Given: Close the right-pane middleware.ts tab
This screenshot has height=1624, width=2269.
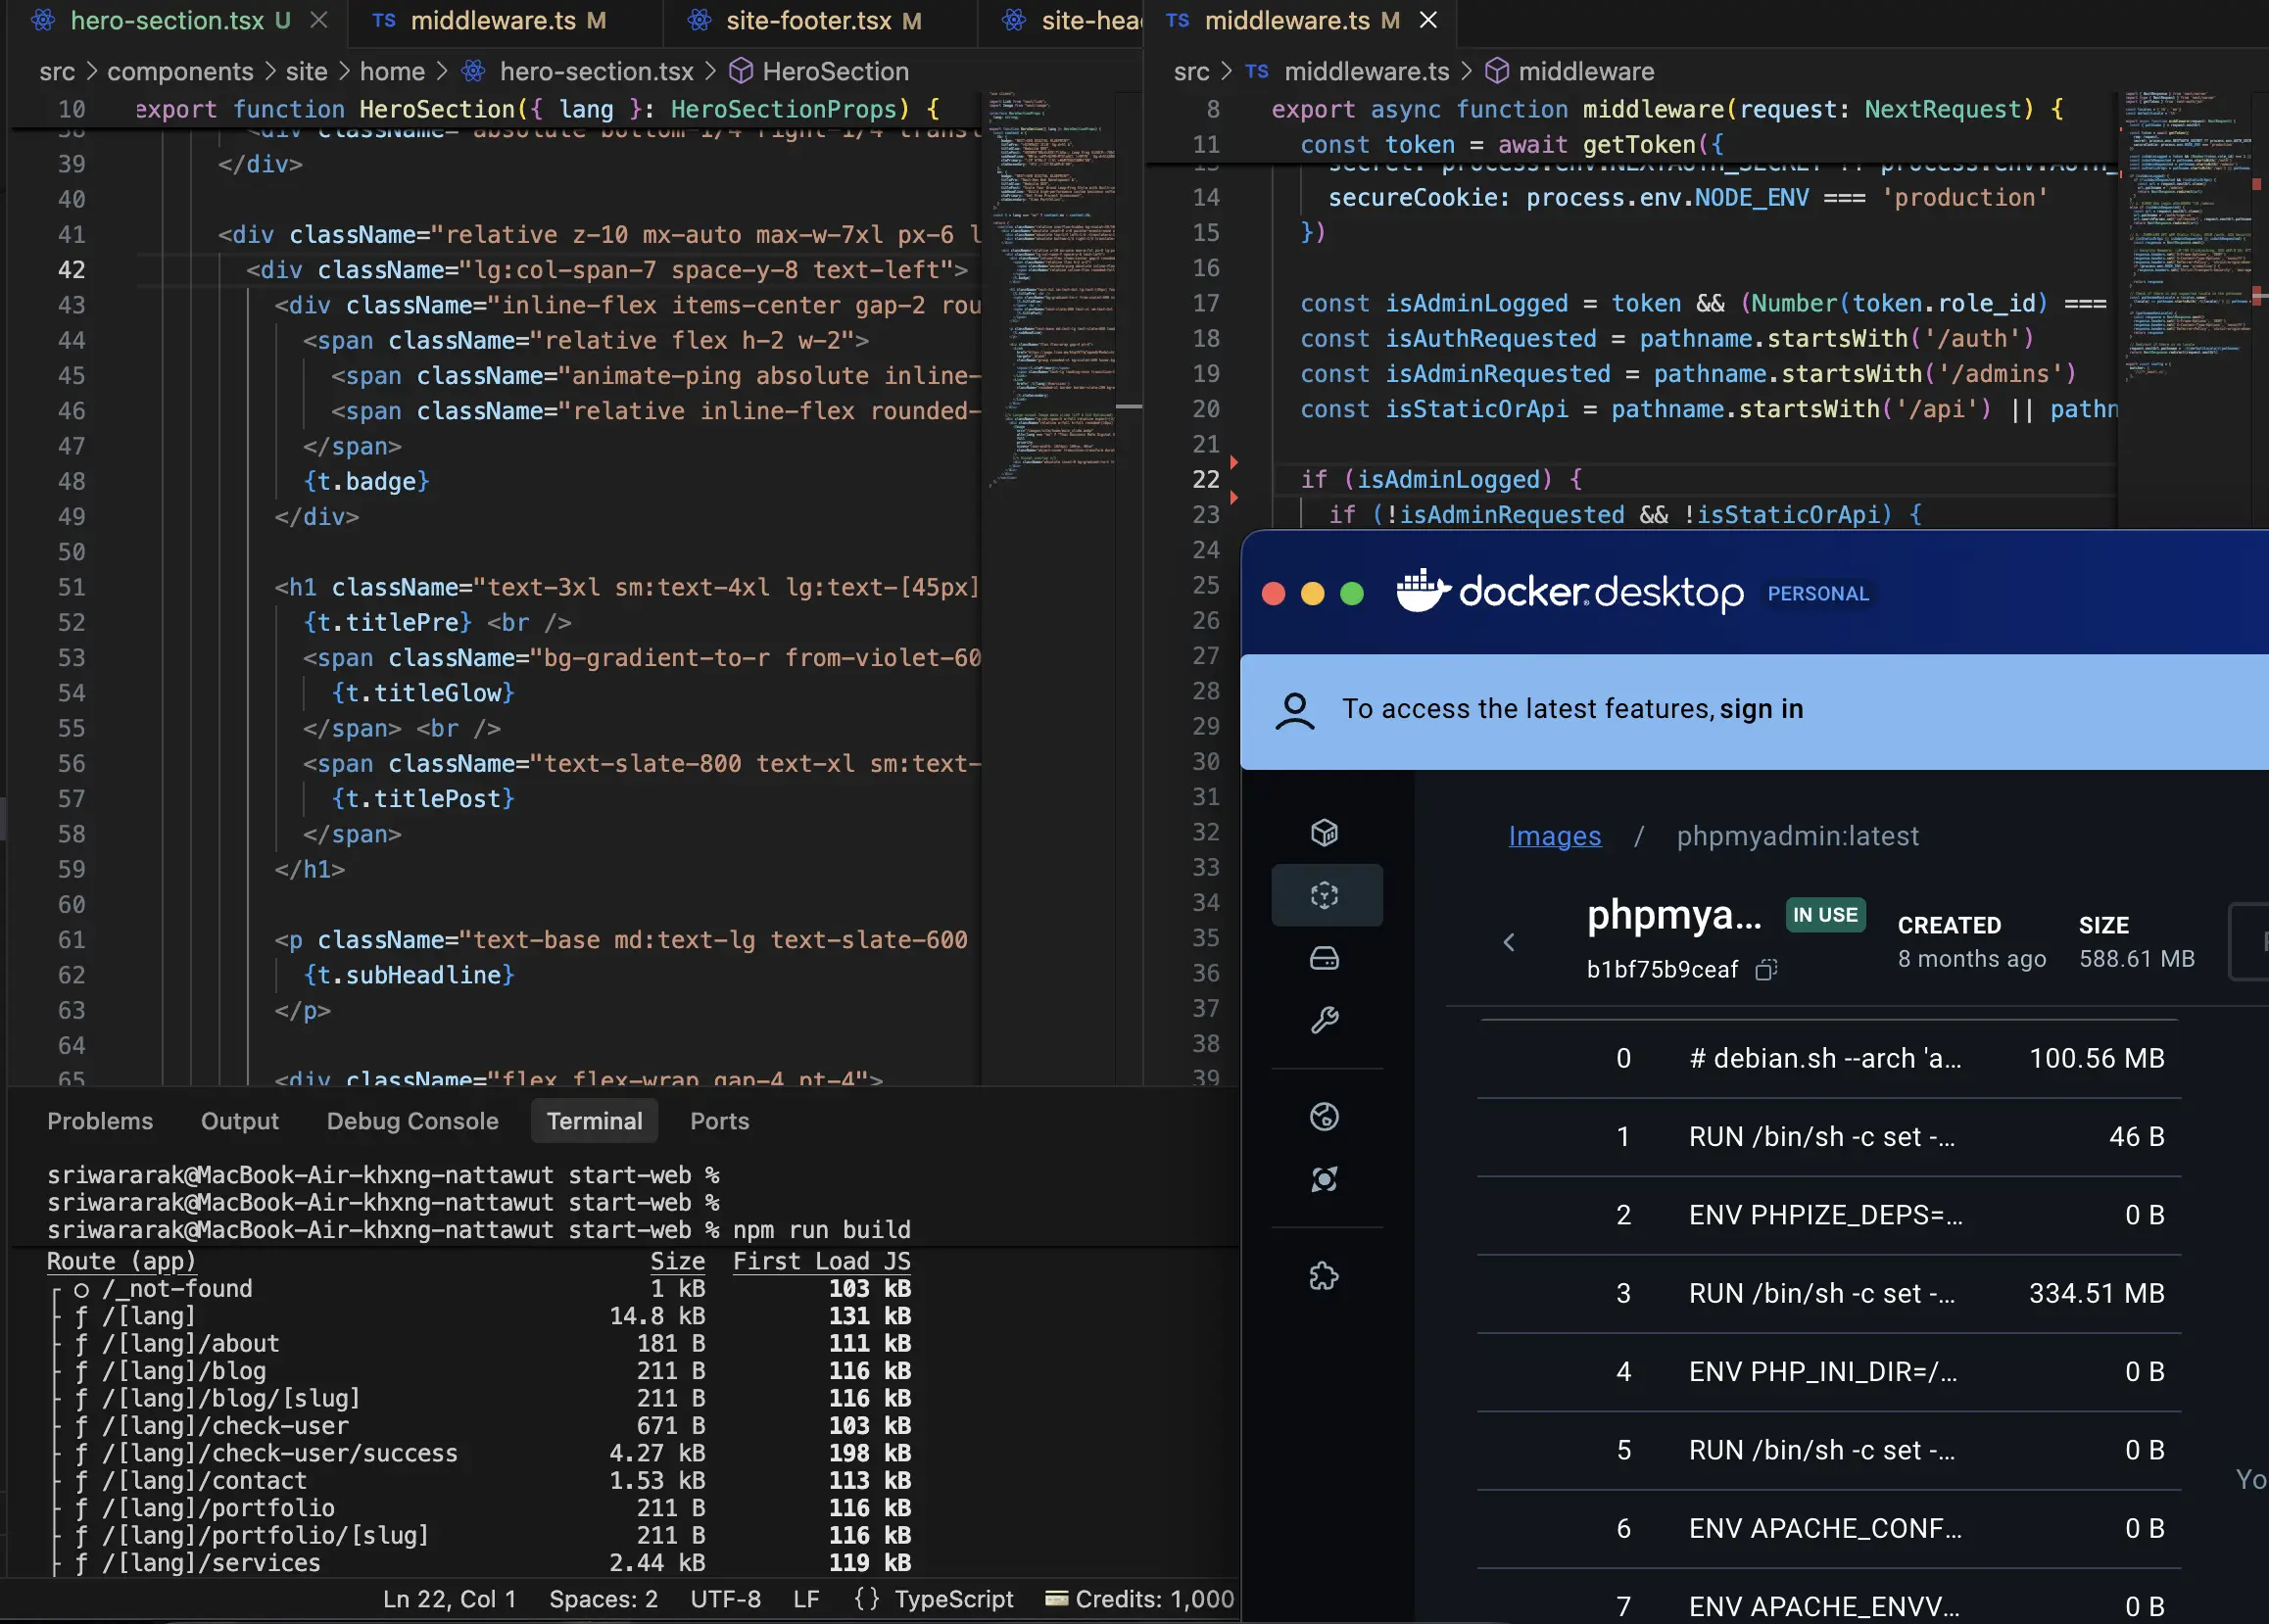Looking at the screenshot, I should pos(1429,20).
